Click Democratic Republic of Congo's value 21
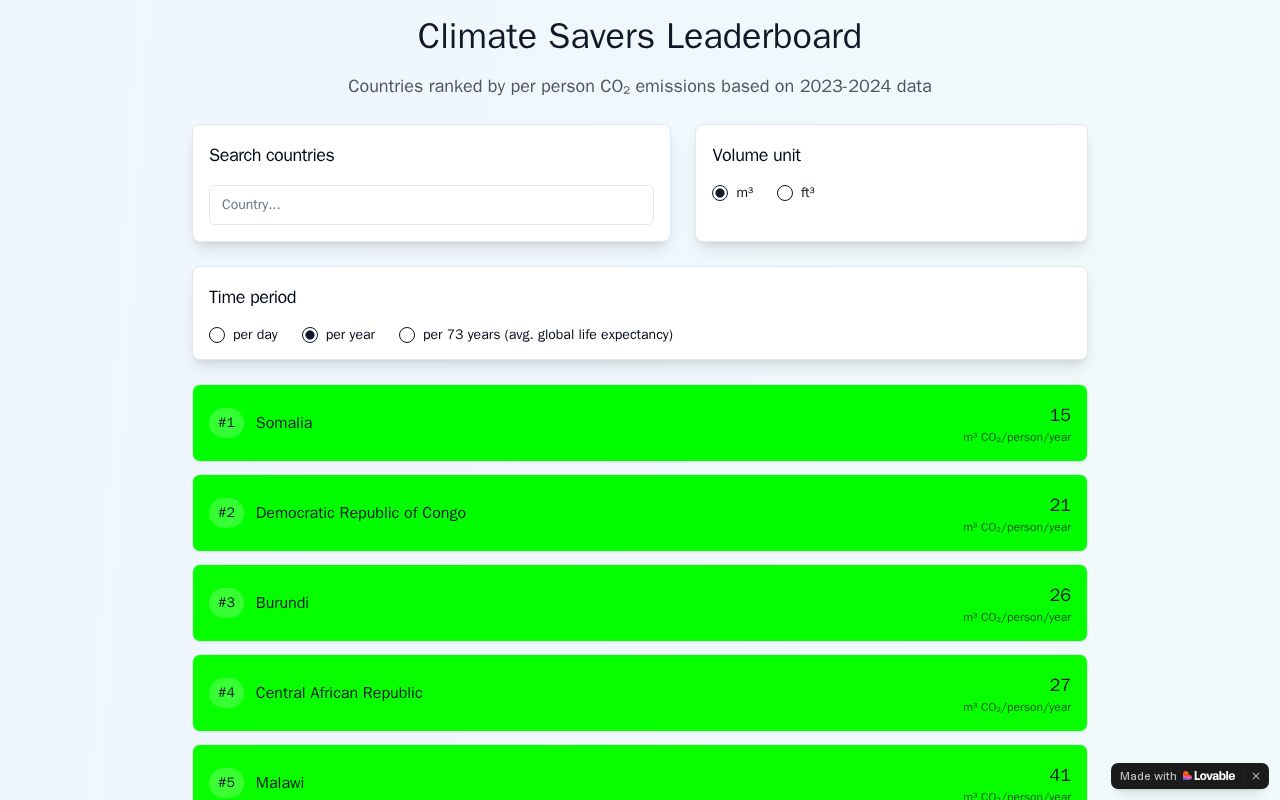The height and width of the screenshot is (800, 1280). [1060, 505]
